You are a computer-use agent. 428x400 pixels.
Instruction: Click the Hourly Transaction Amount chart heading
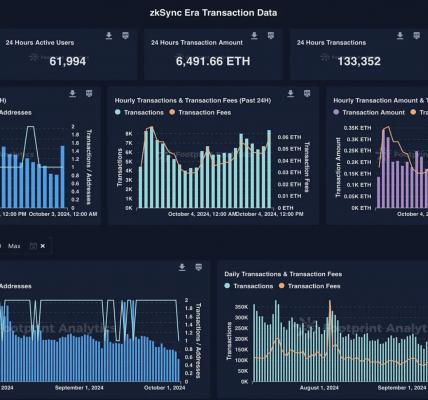tap(380, 100)
